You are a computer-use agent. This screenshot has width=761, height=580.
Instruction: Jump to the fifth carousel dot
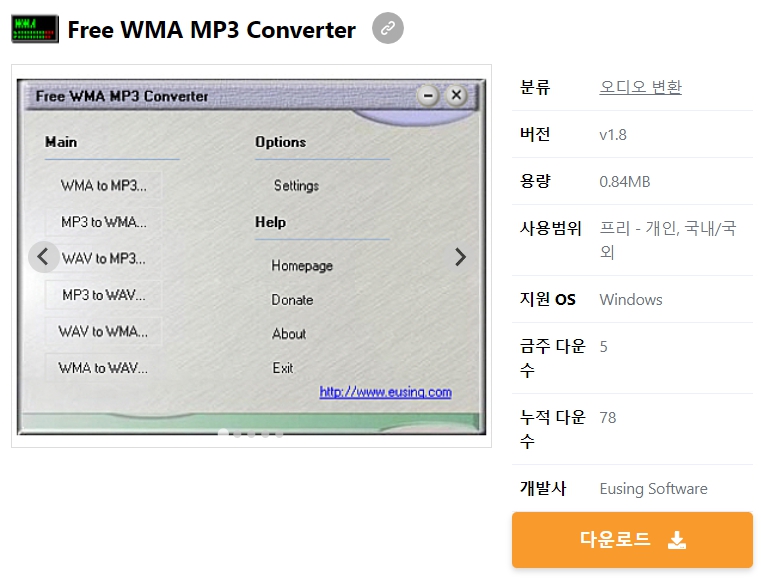(x=280, y=434)
